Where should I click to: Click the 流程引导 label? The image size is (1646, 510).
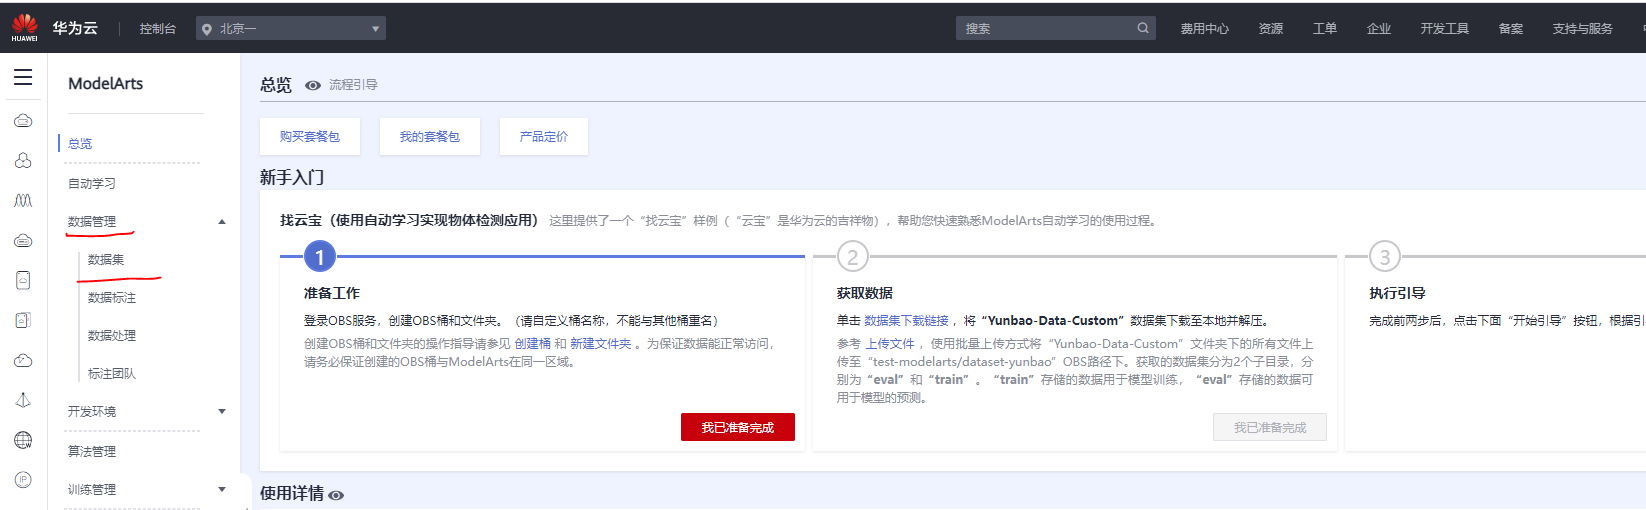tap(354, 85)
